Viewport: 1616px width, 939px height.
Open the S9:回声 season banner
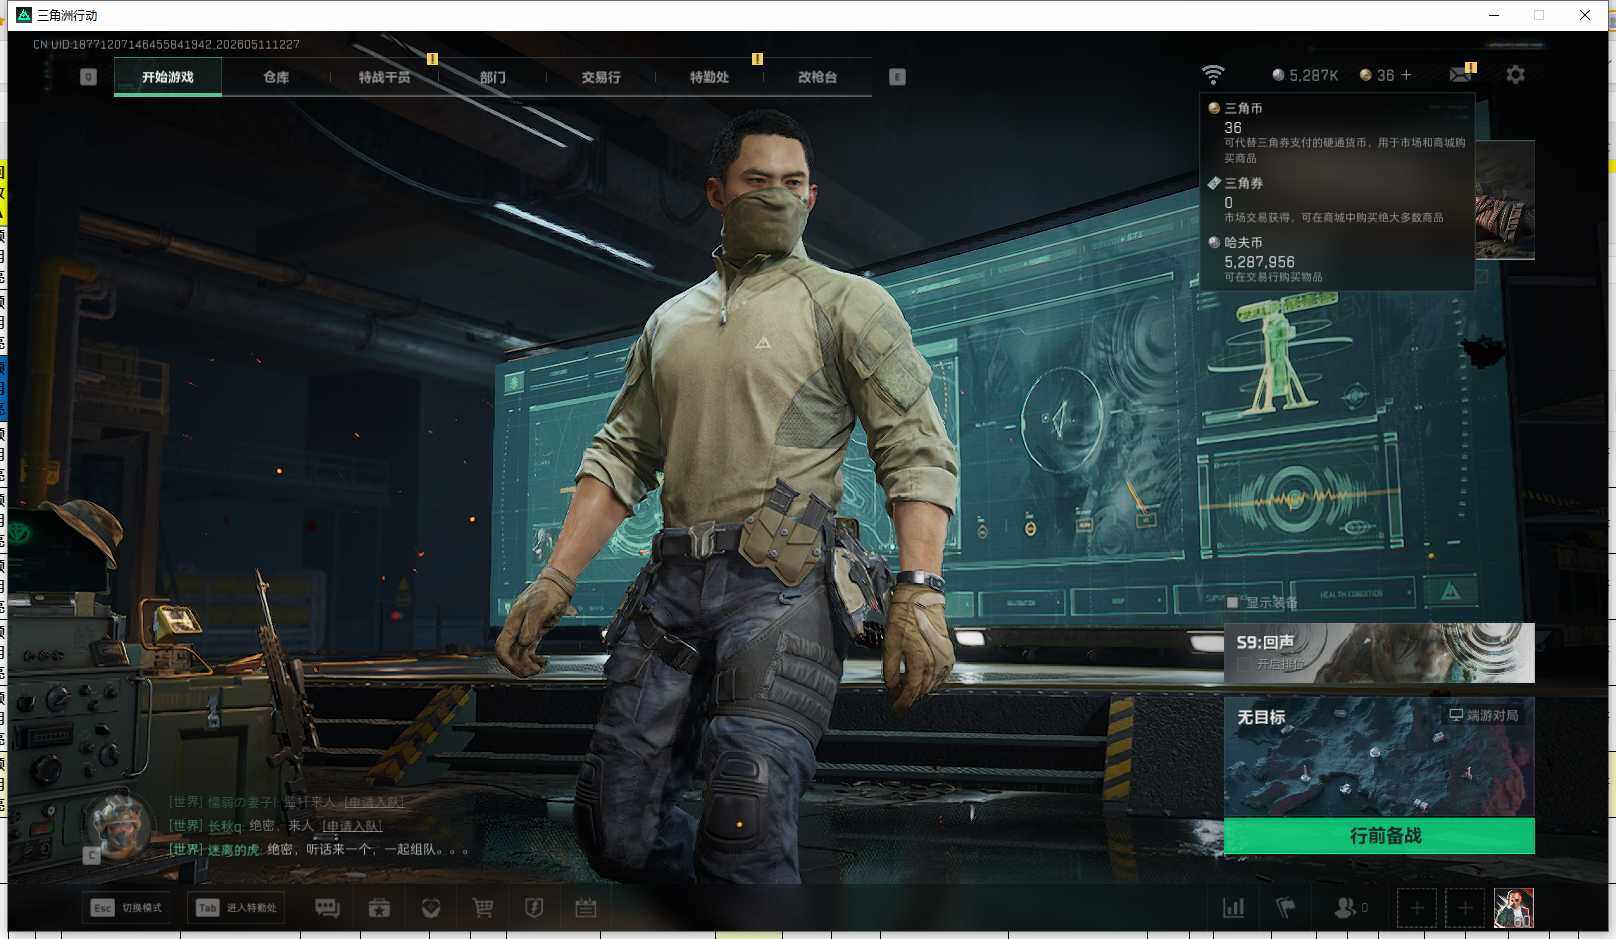(x=1379, y=653)
